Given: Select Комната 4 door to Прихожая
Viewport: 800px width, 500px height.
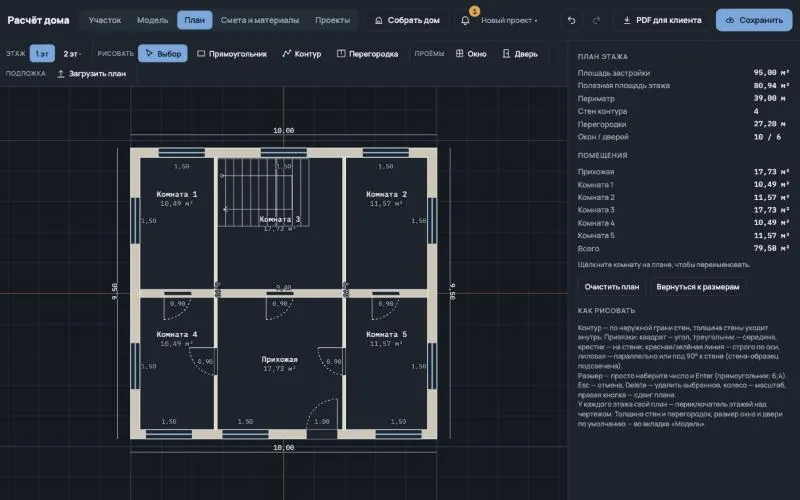Looking at the screenshot, I should point(203,362).
